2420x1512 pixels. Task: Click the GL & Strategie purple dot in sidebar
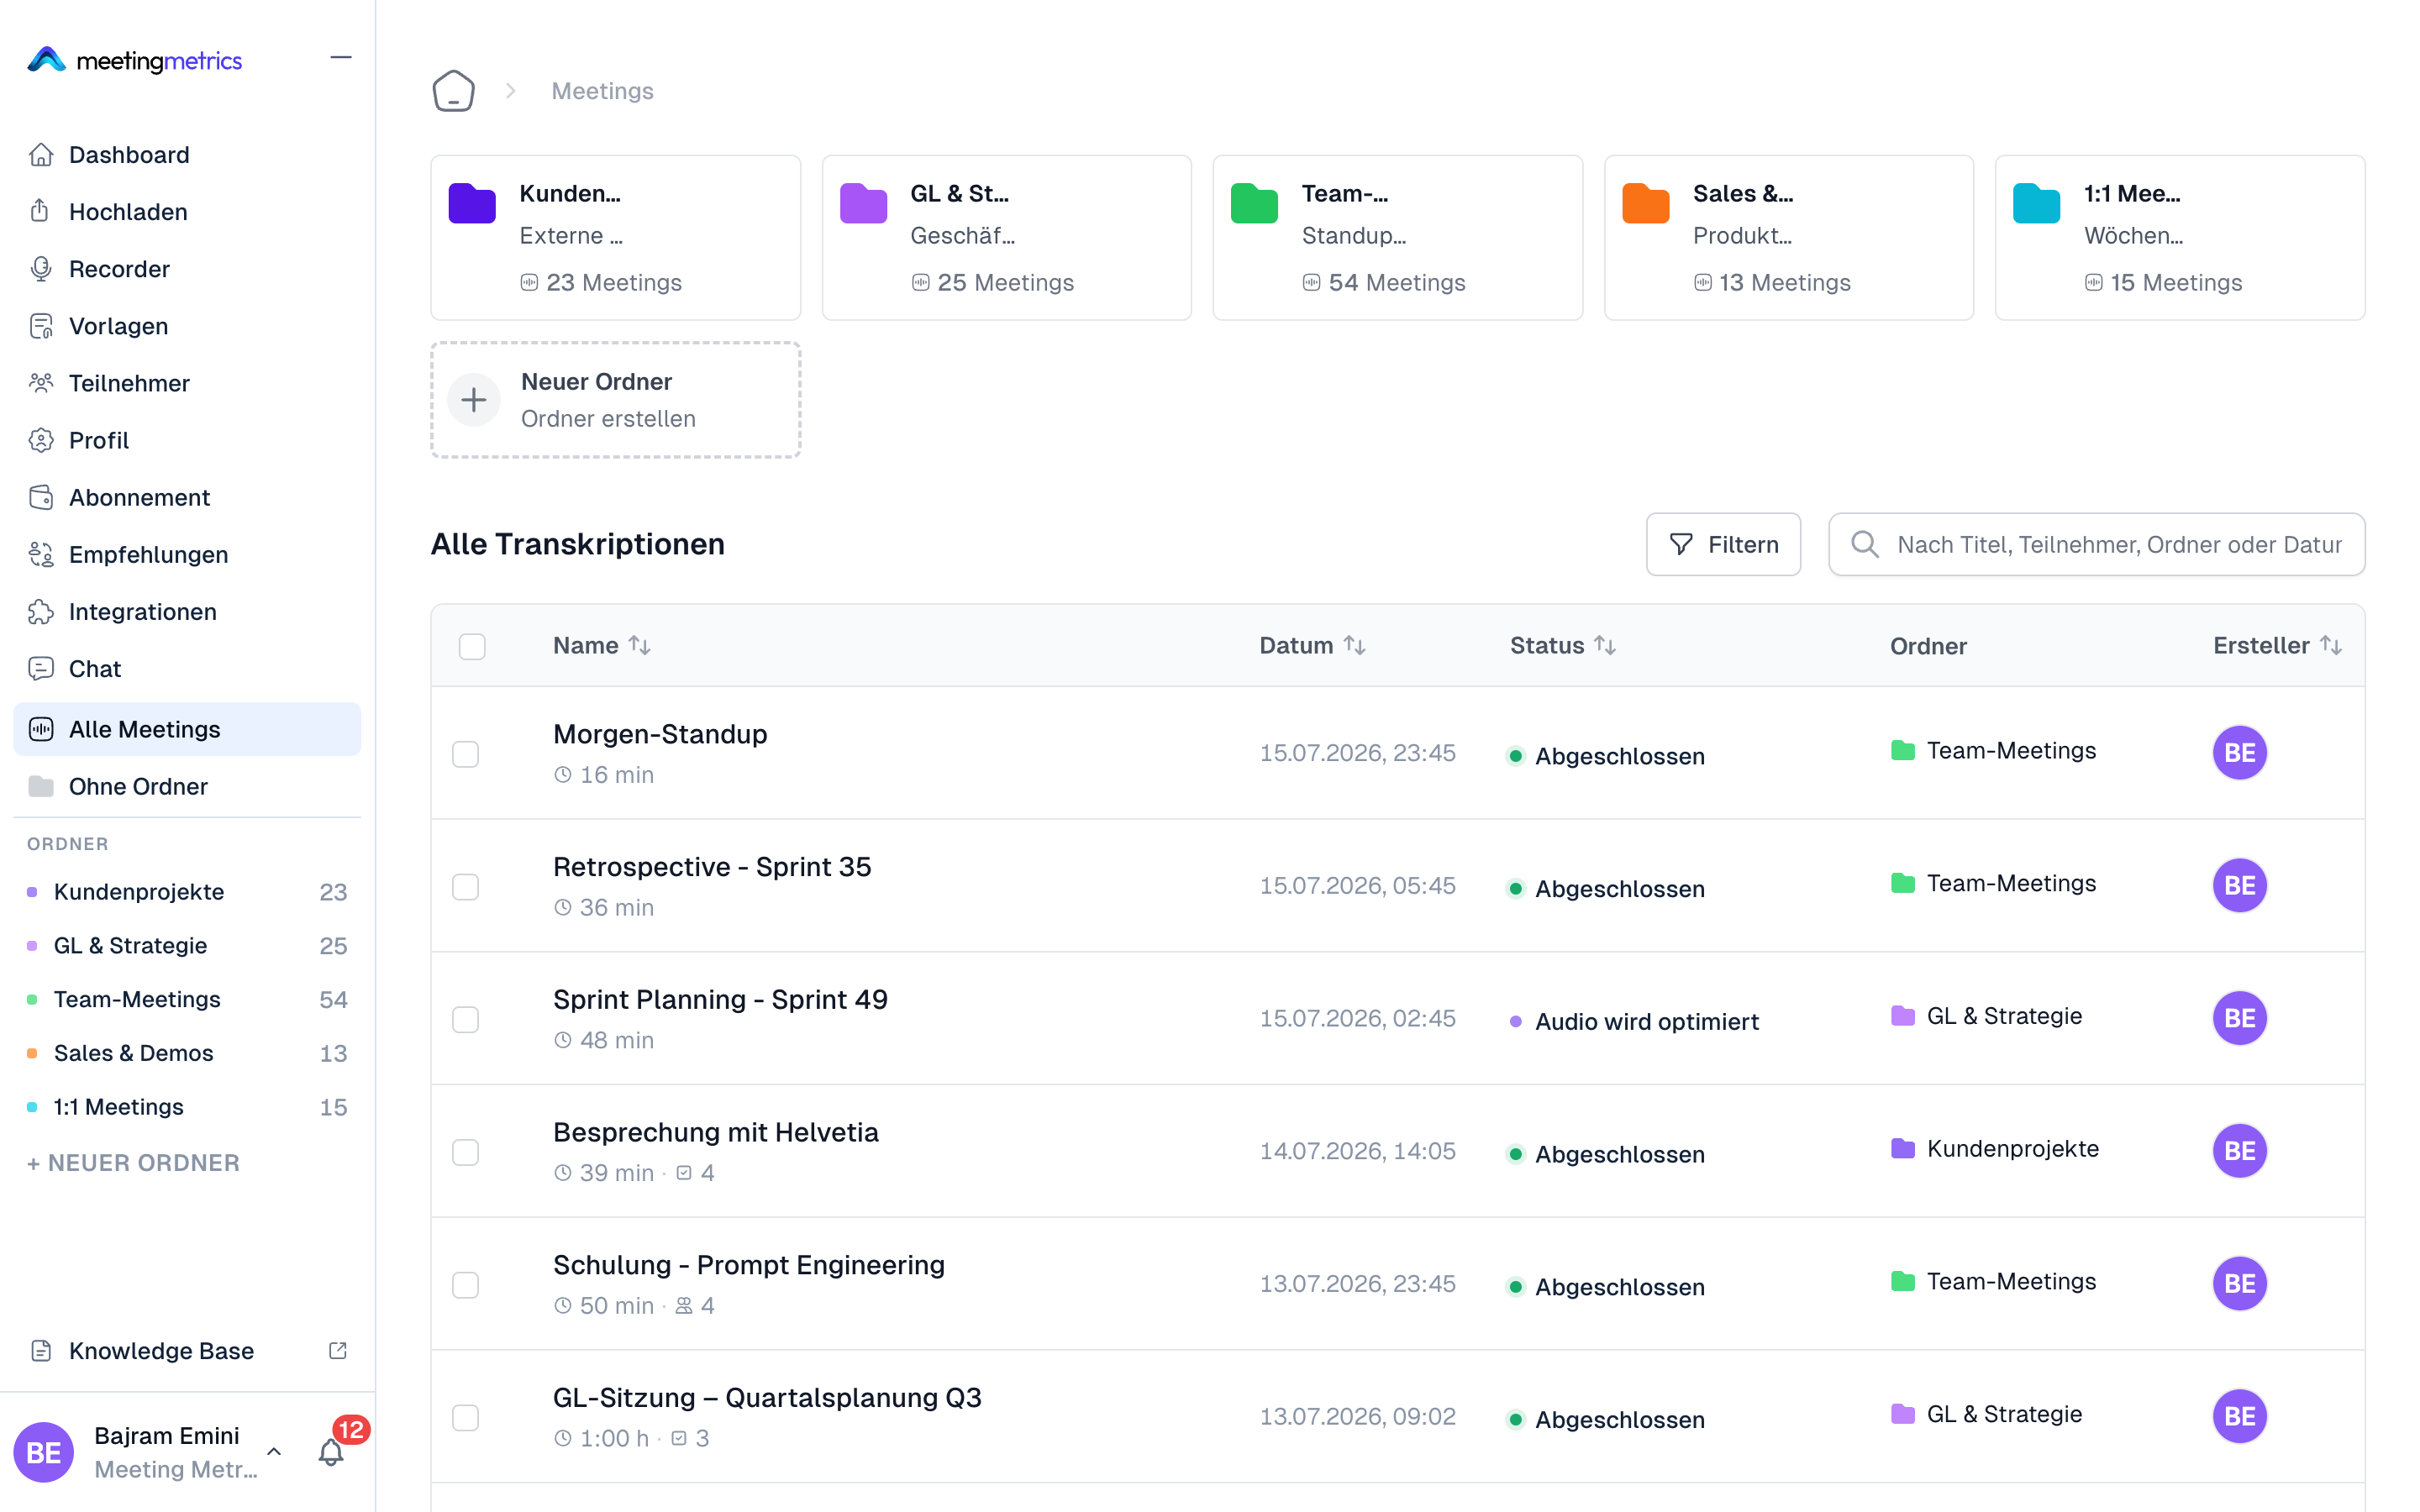pyautogui.click(x=32, y=945)
